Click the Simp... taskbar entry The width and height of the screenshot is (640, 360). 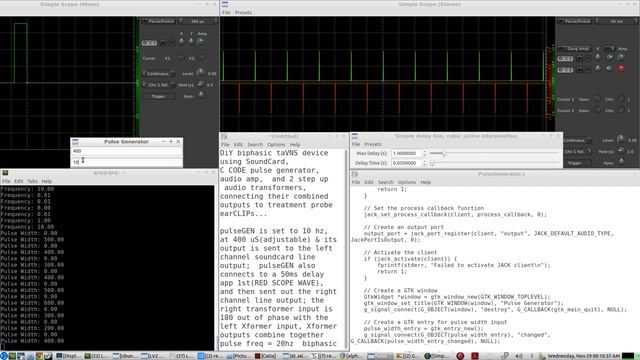436,356
